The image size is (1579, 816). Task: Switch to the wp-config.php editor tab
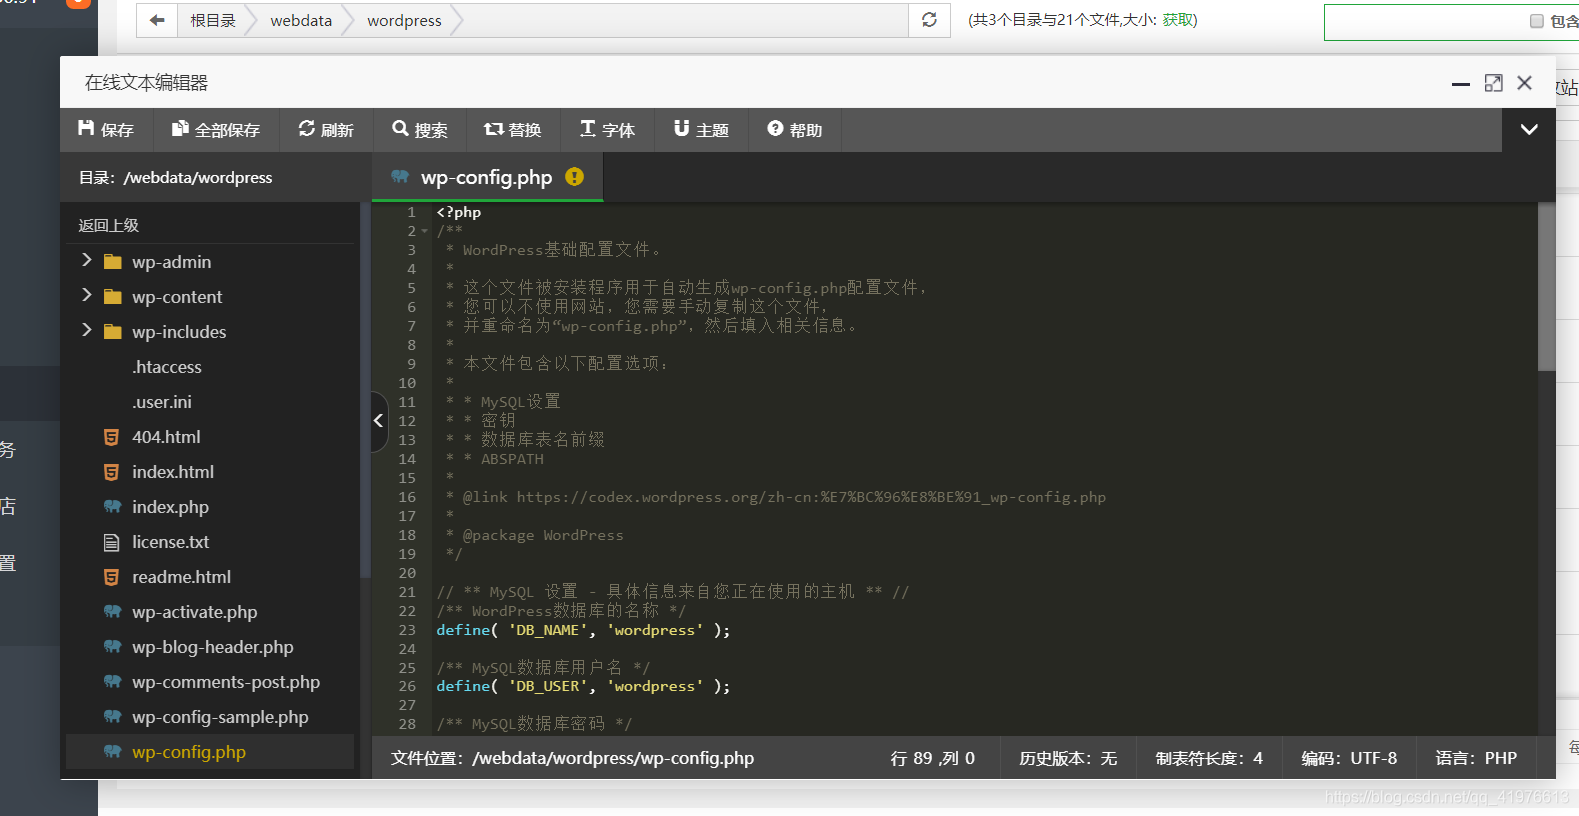[x=487, y=177]
